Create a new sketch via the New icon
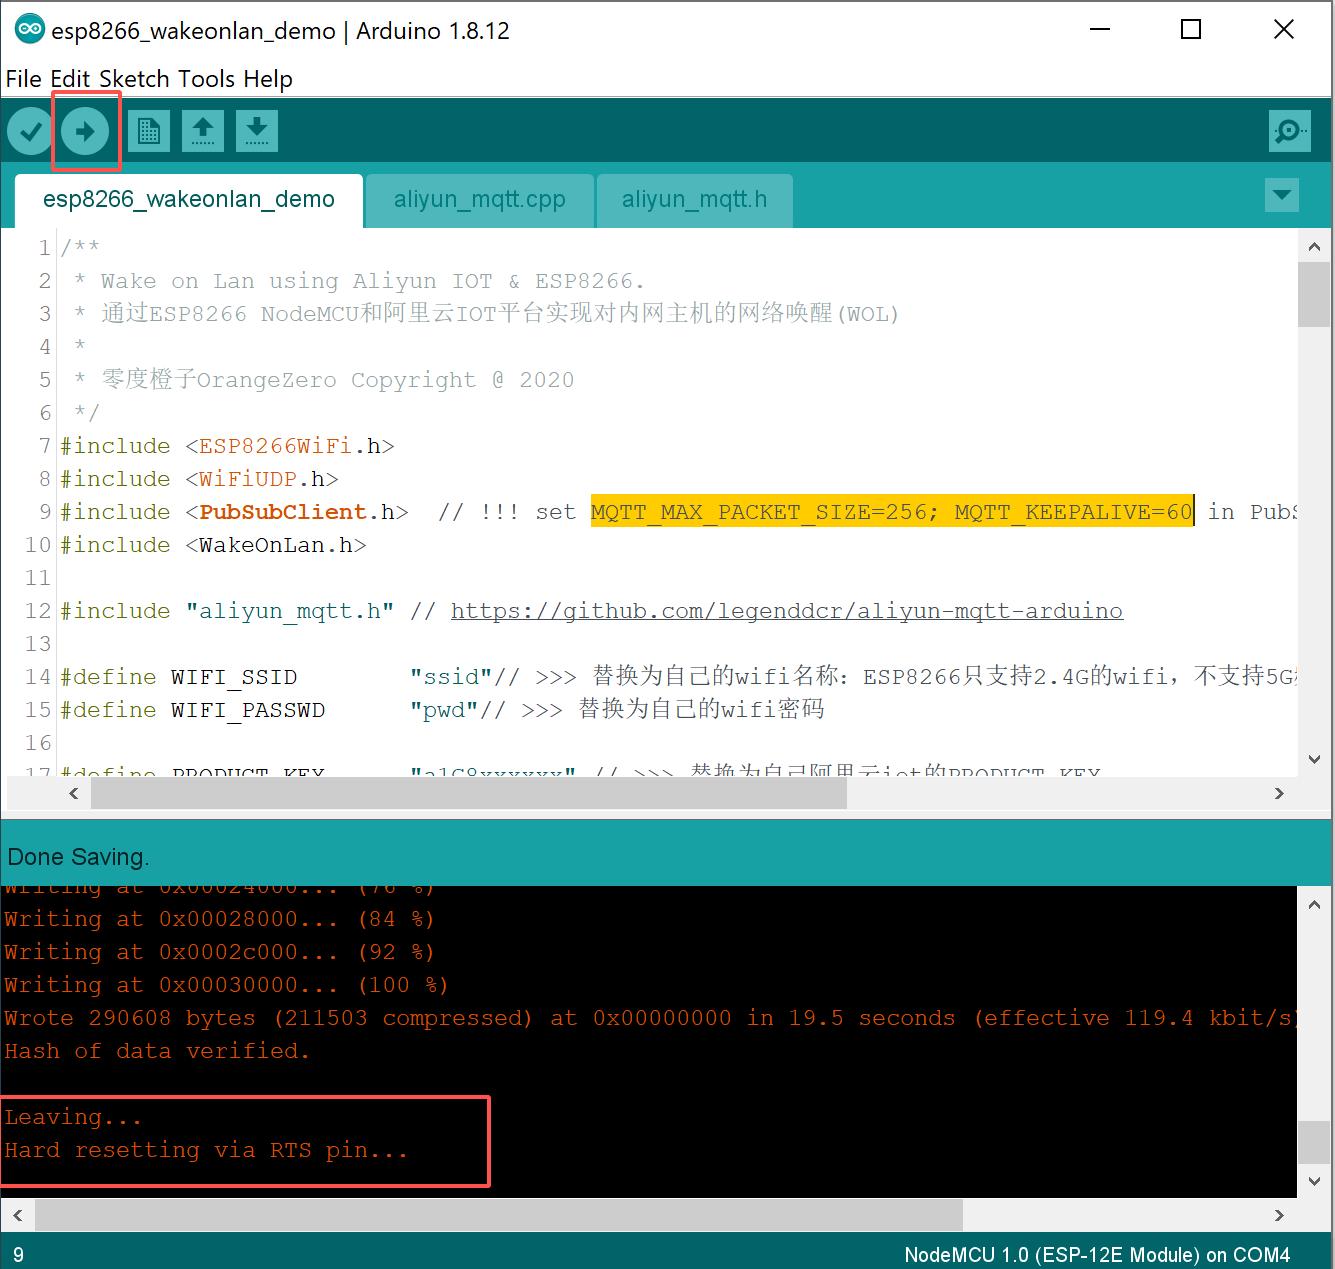The width and height of the screenshot is (1335, 1269). (149, 130)
